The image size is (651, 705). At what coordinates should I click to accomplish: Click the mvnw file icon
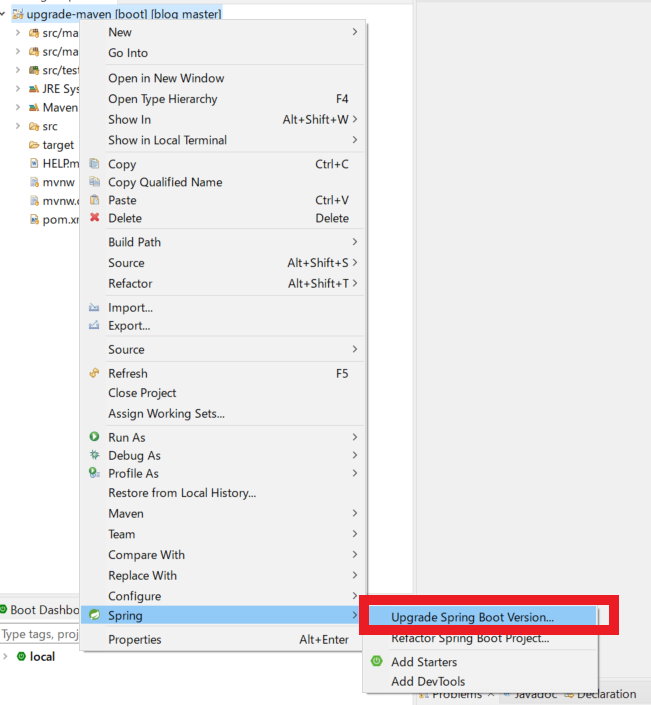tap(34, 182)
